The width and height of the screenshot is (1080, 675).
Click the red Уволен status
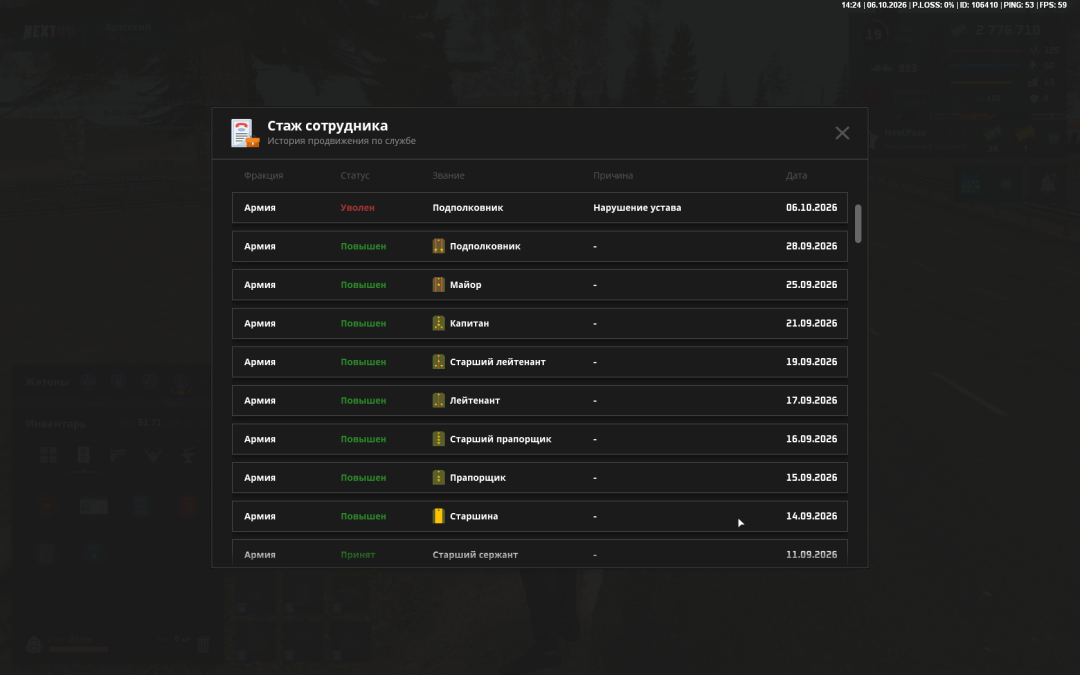[357, 207]
